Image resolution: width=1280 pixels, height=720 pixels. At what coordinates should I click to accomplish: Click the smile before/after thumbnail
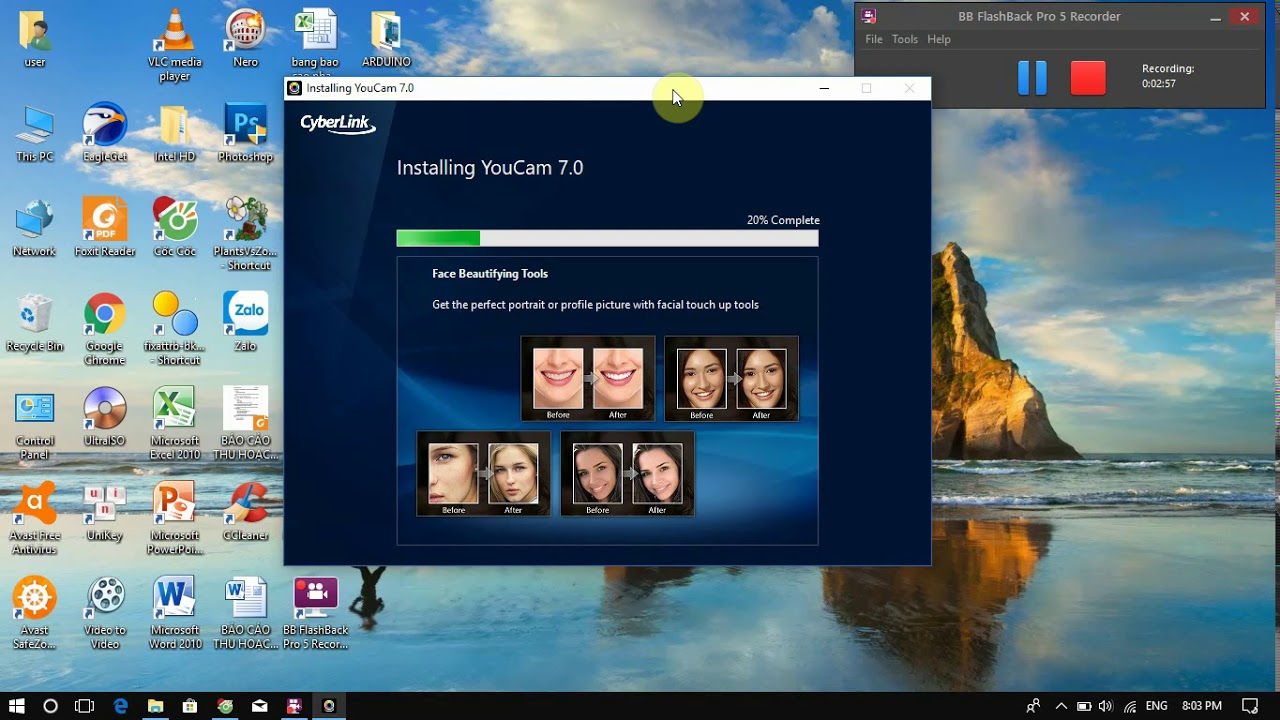point(588,378)
